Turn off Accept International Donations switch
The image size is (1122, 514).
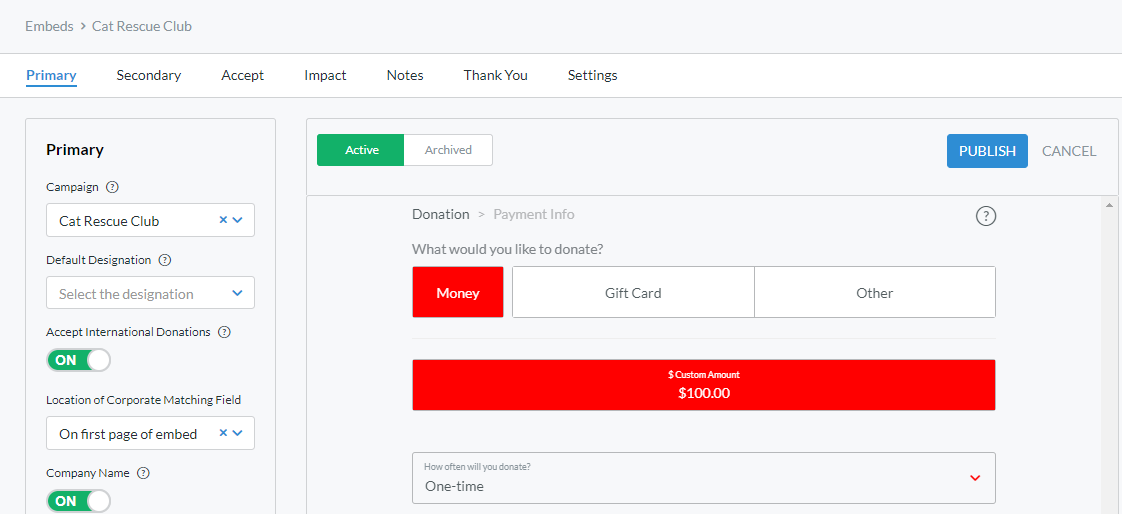click(x=79, y=360)
